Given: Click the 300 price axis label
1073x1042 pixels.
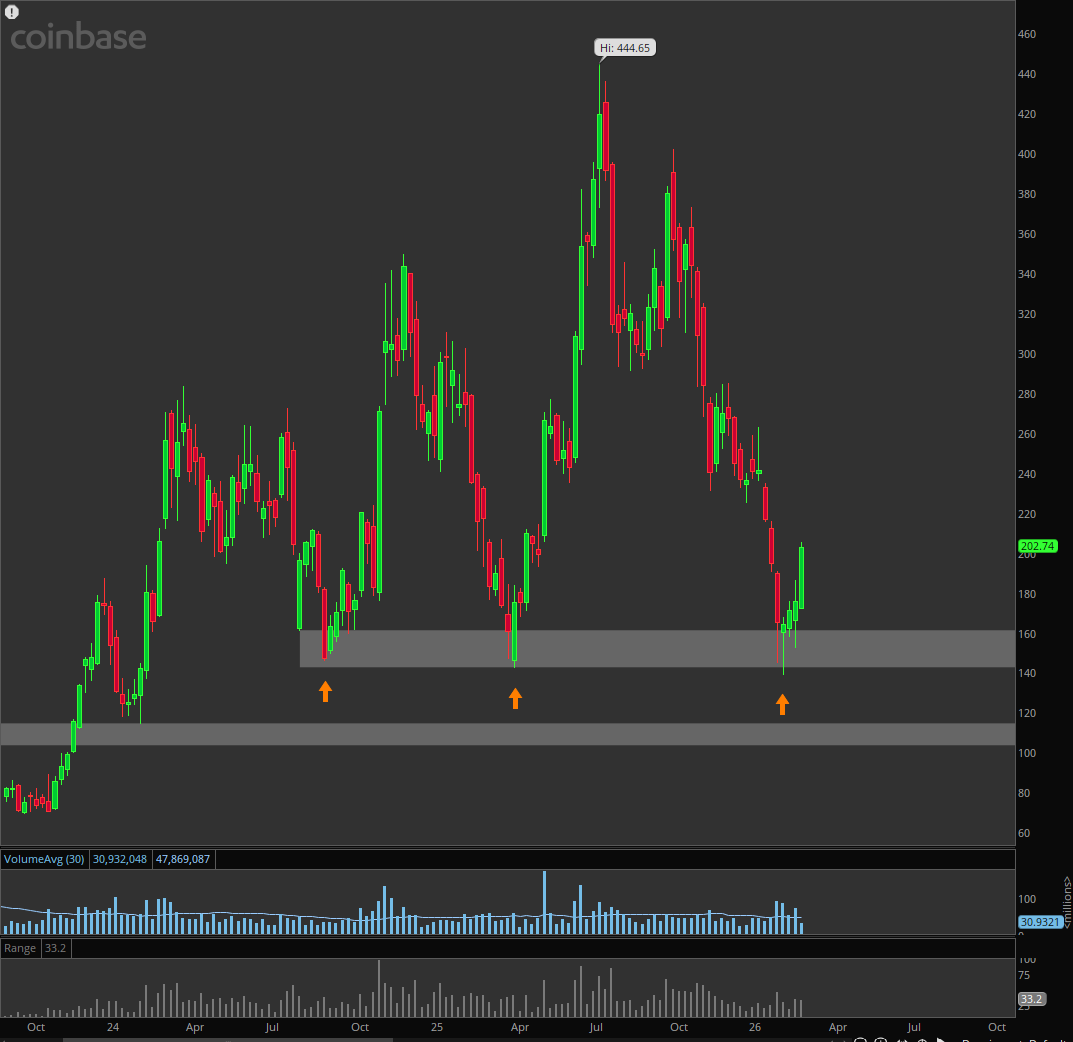Looking at the screenshot, I should click(x=1027, y=354).
